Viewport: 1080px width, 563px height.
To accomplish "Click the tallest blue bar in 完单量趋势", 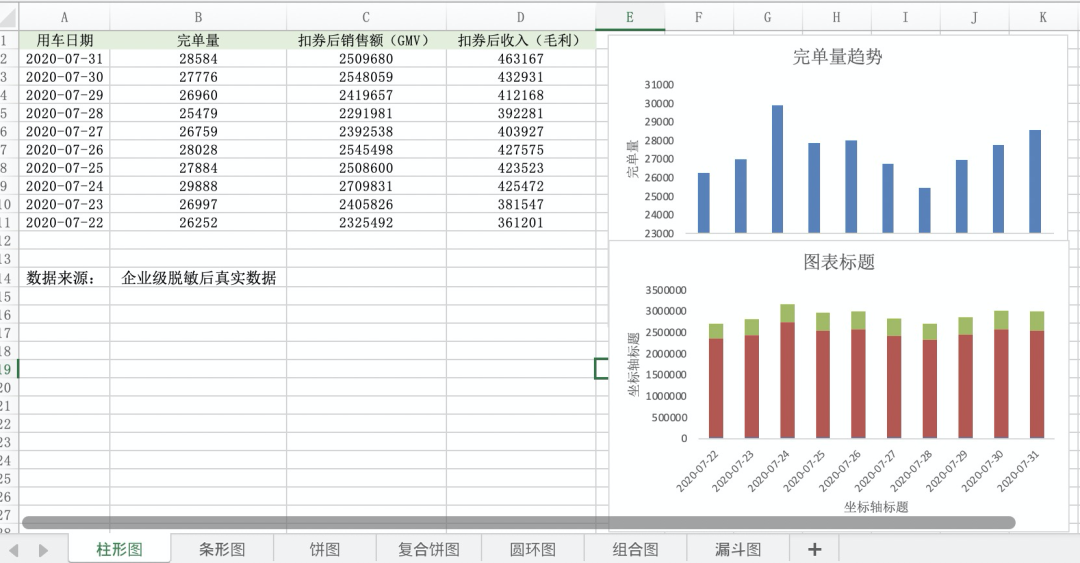I will point(777,169).
